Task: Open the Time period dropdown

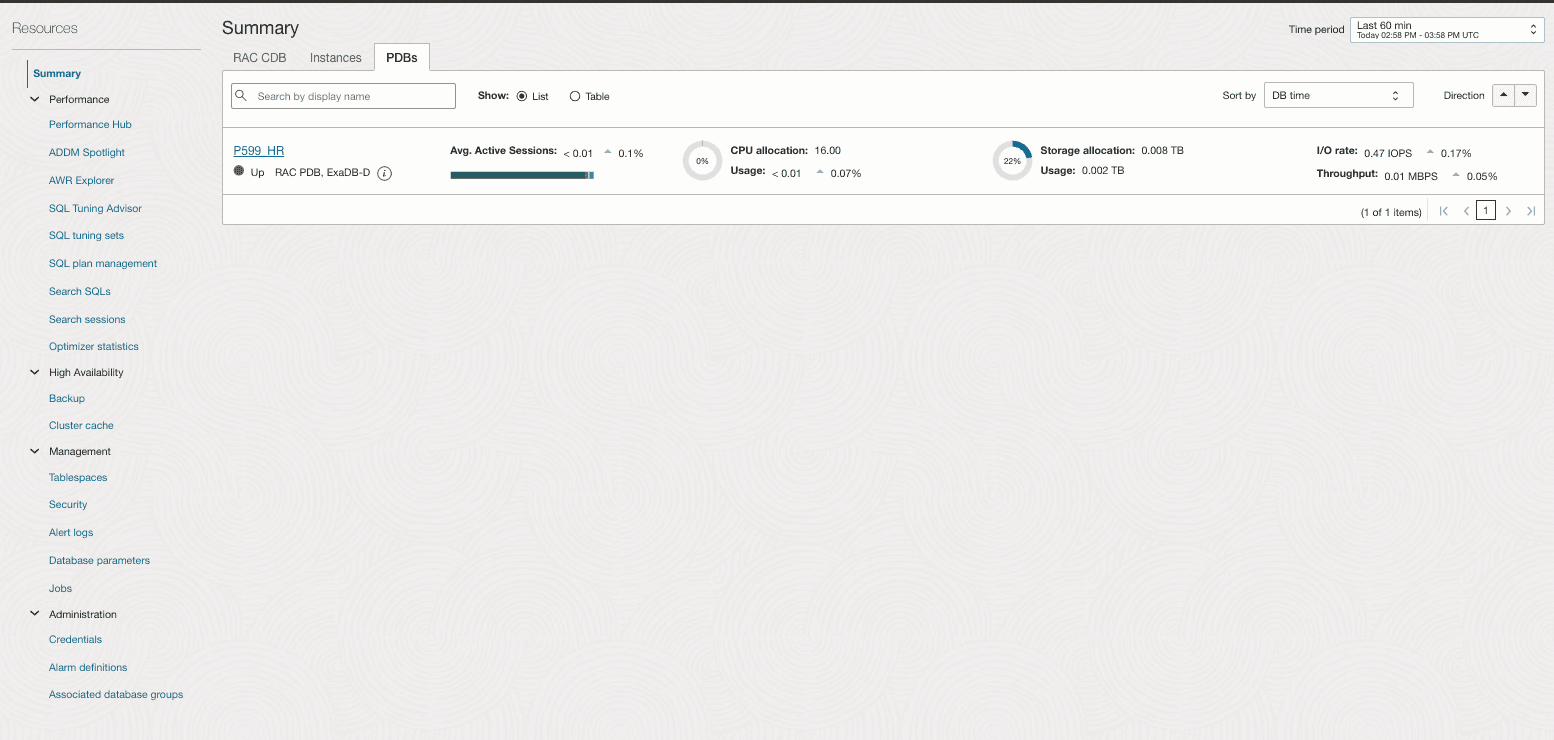Action: click(1447, 30)
